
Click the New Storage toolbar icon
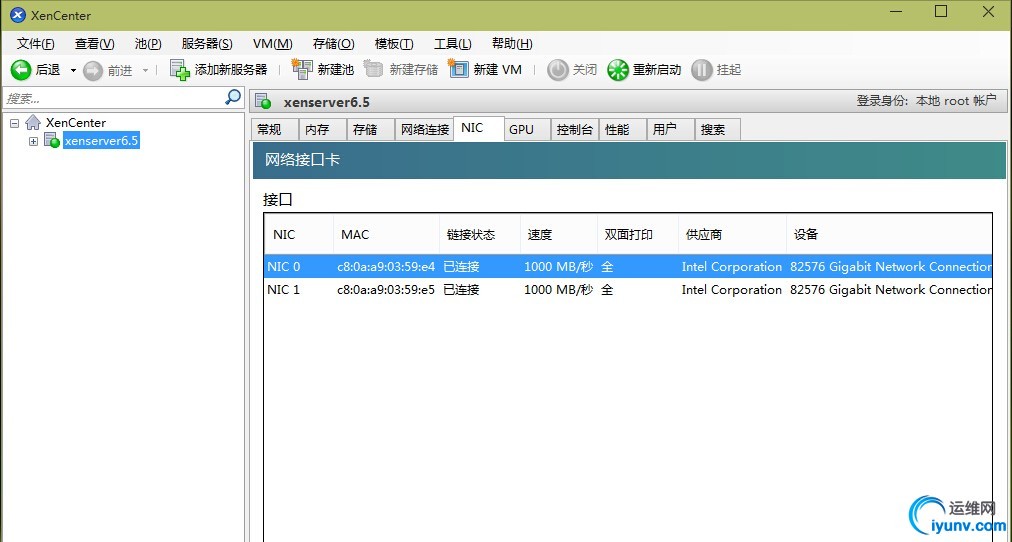(373, 69)
